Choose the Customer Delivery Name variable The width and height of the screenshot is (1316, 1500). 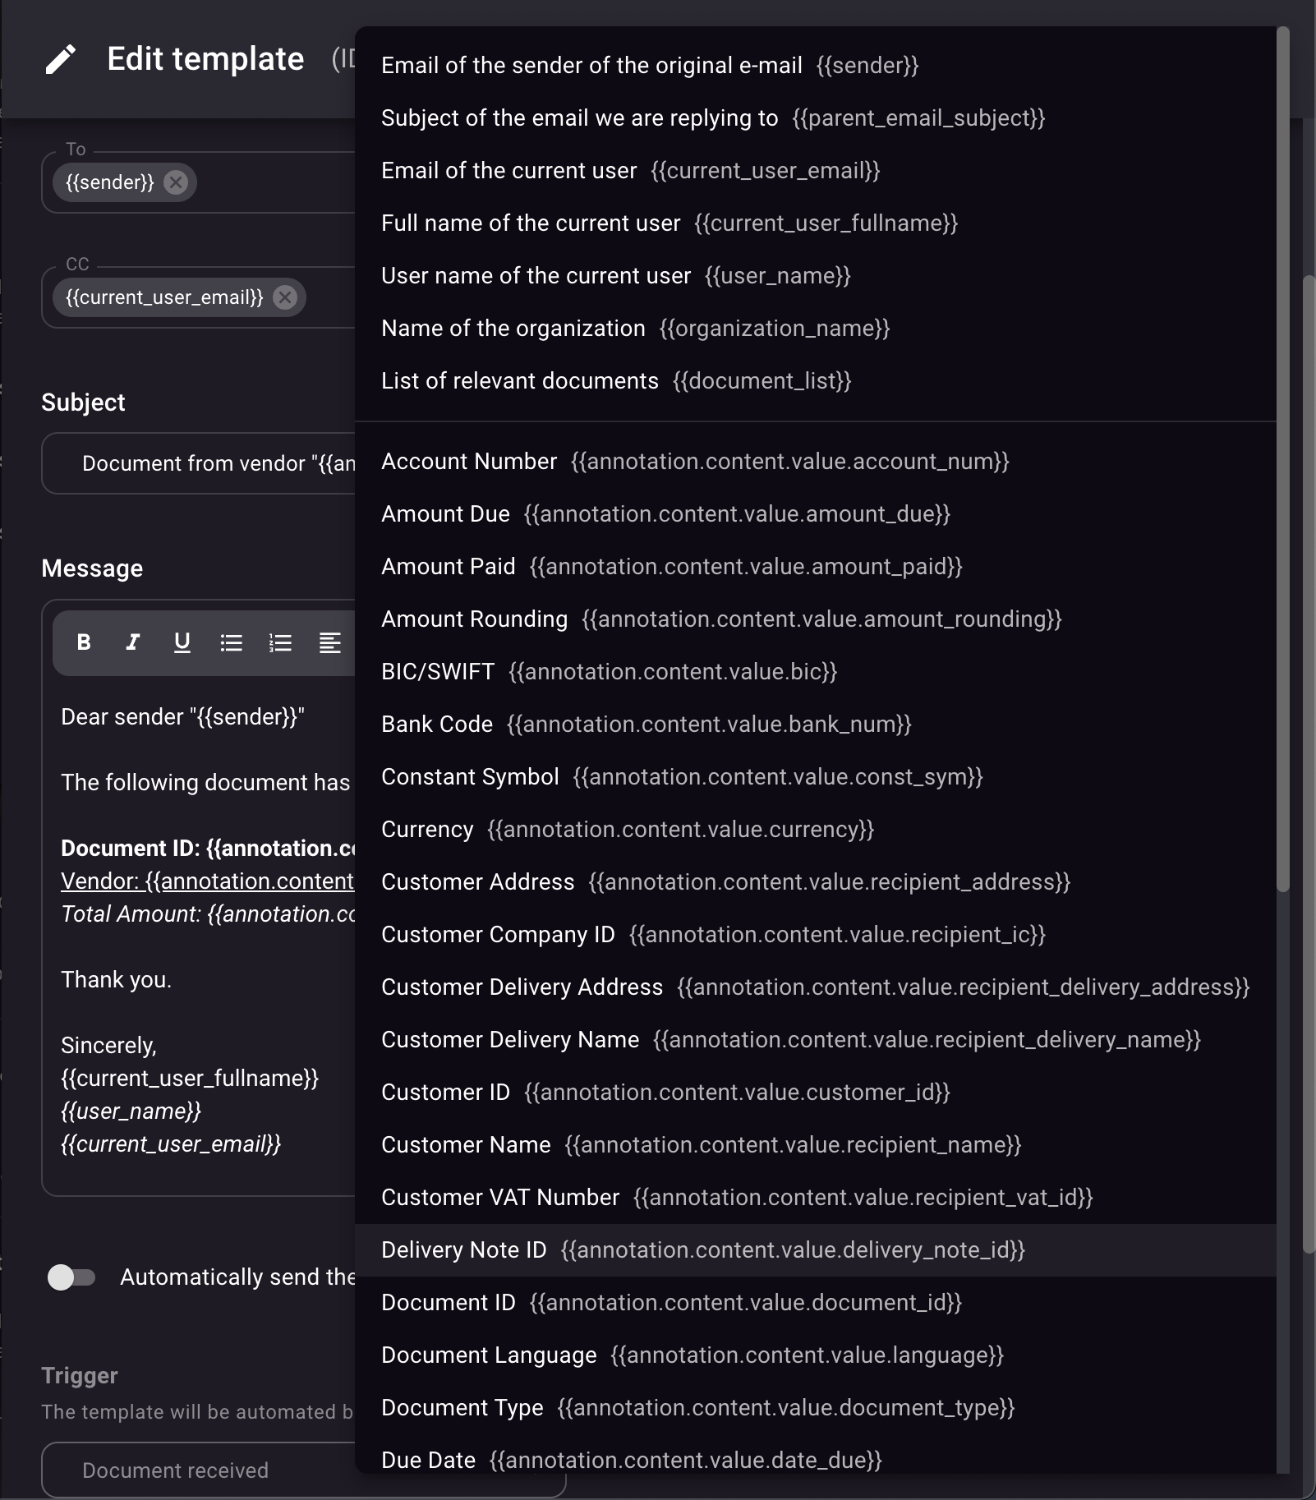tap(815, 1040)
